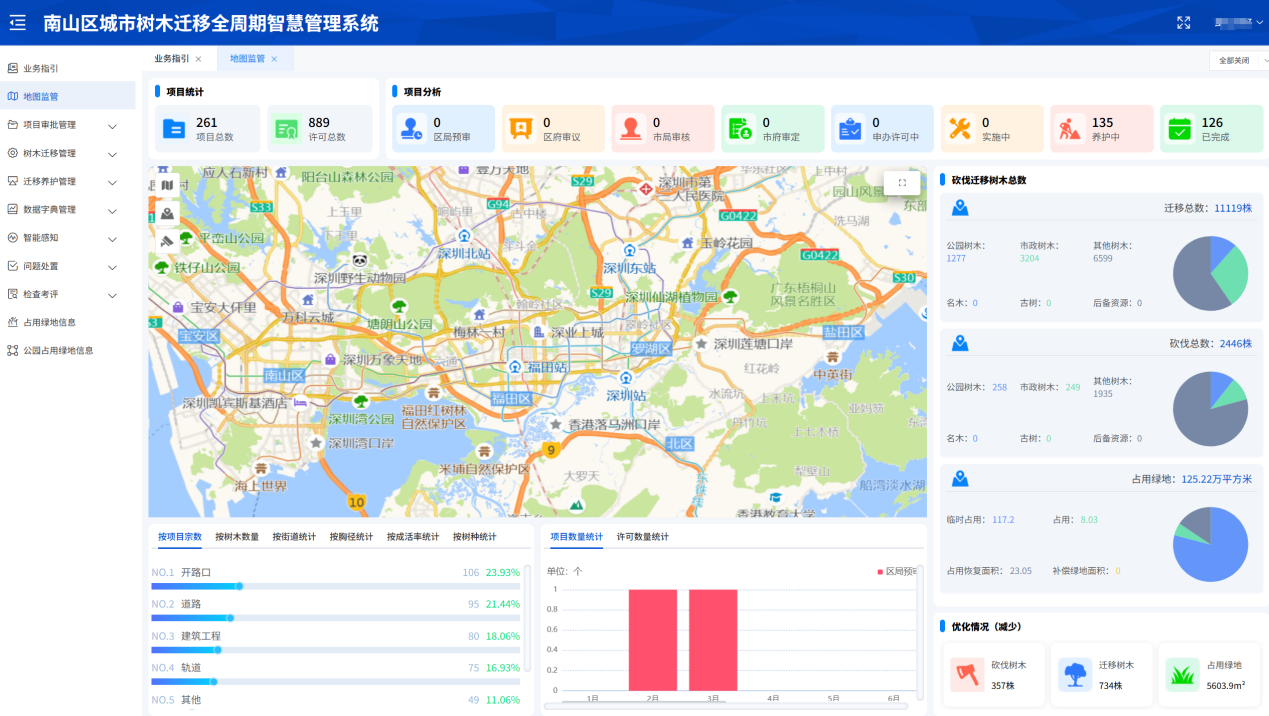Image resolution: width=1269 pixels, height=716 pixels.
Task: Click the 养护中 worker status icon
Action: click(x=1070, y=129)
